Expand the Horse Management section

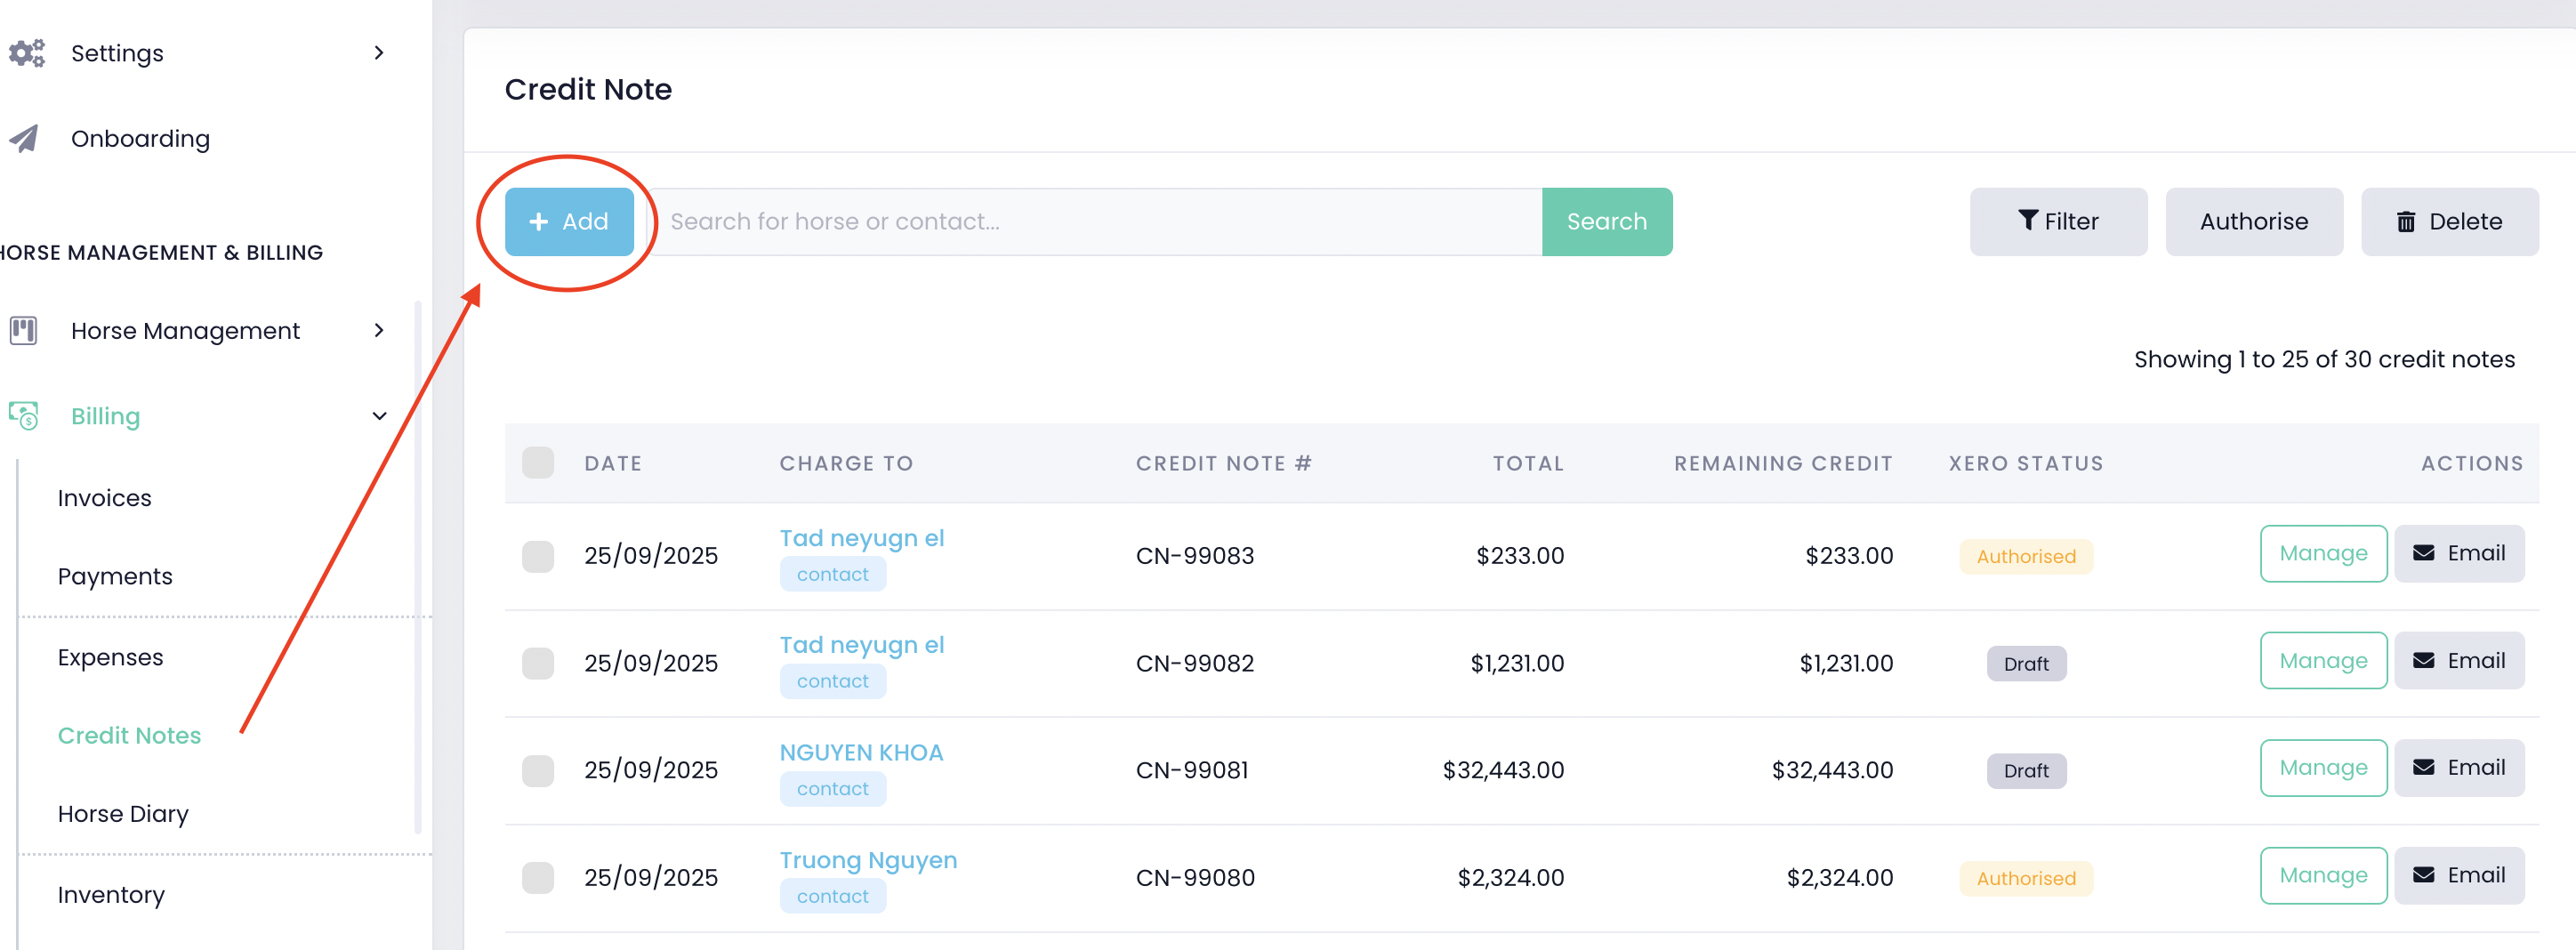(378, 330)
